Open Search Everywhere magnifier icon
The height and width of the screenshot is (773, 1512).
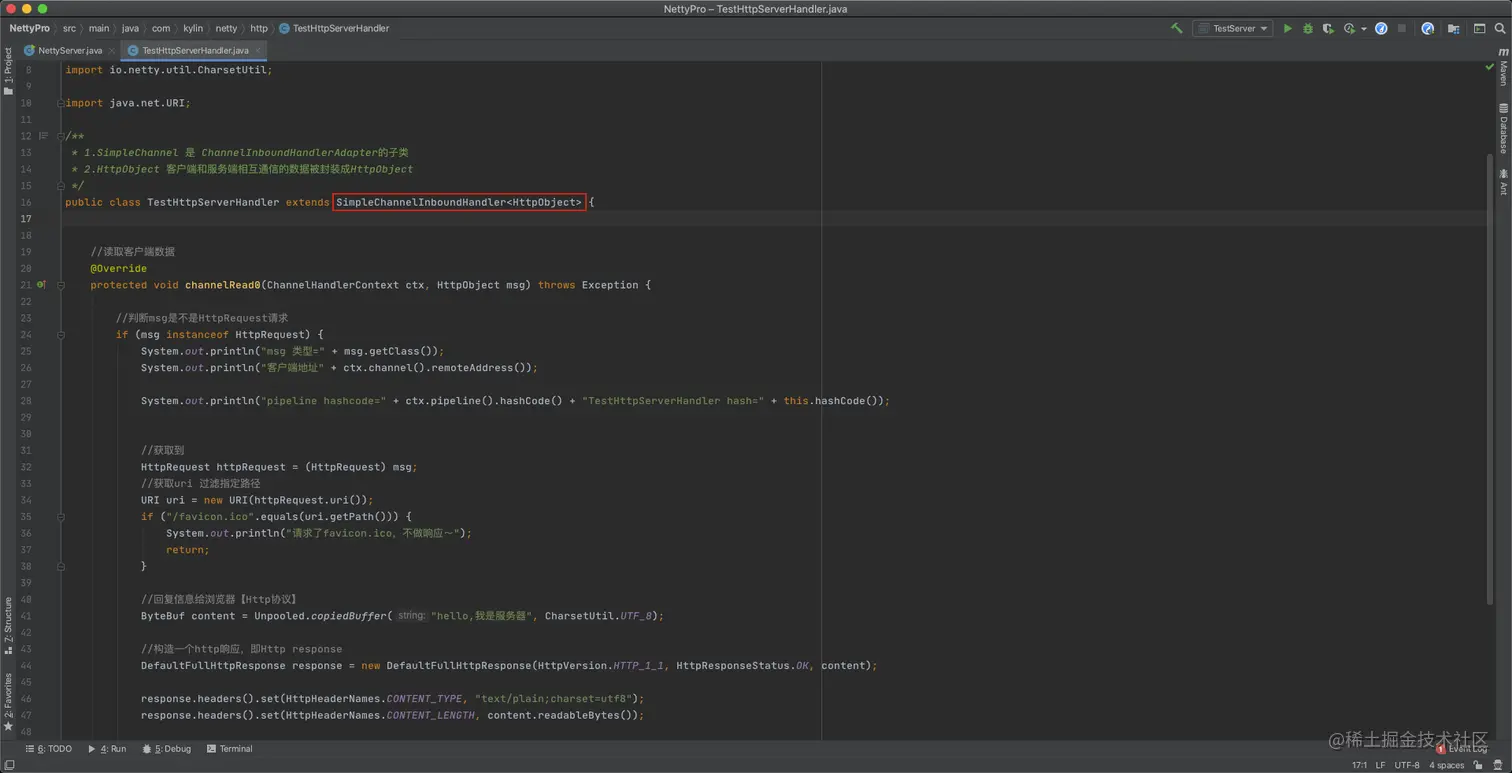tap(1500, 28)
